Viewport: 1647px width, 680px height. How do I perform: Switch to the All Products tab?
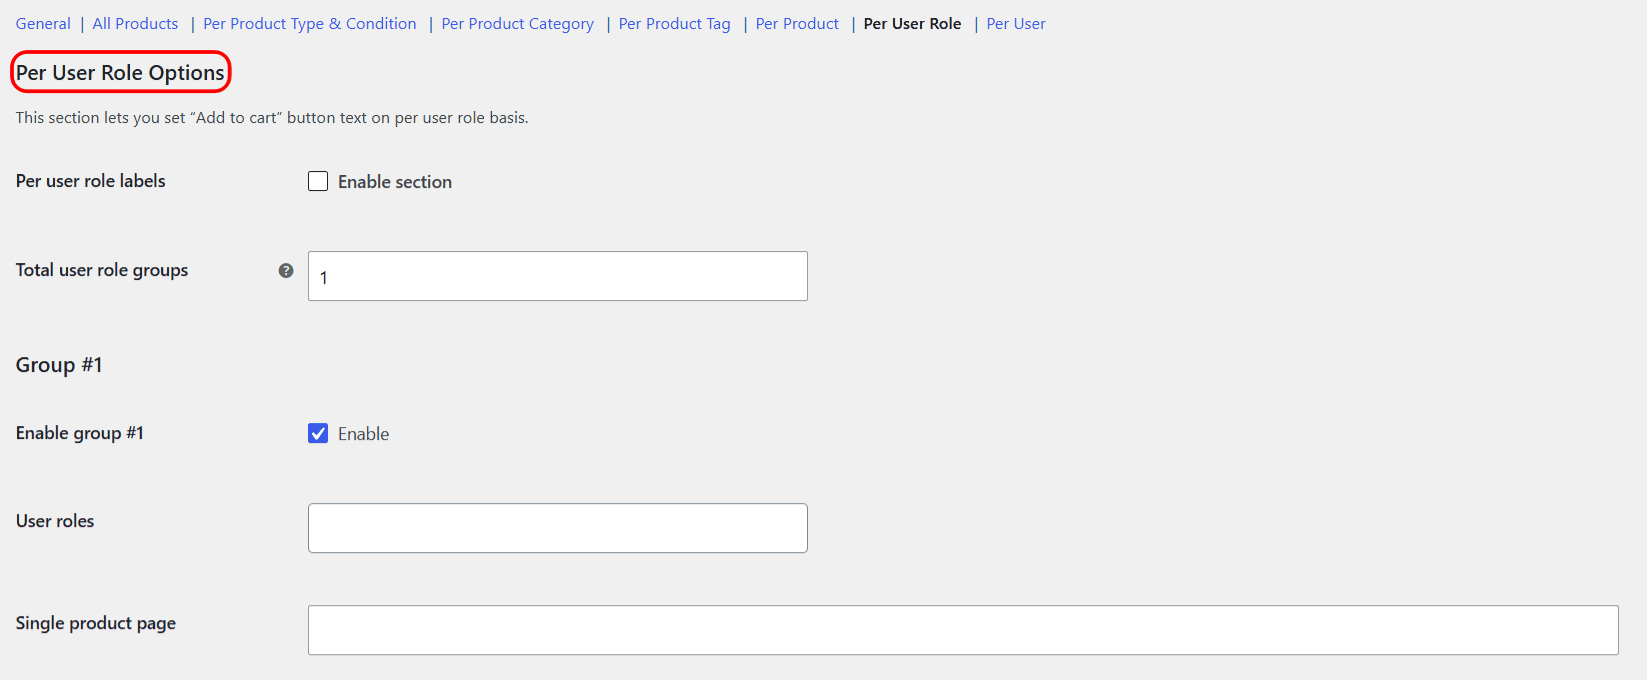[135, 24]
